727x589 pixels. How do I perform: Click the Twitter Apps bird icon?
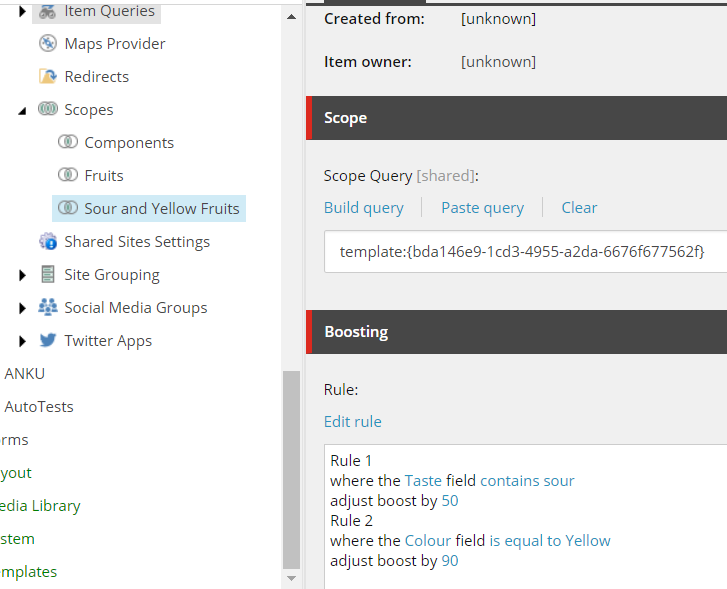tap(48, 340)
